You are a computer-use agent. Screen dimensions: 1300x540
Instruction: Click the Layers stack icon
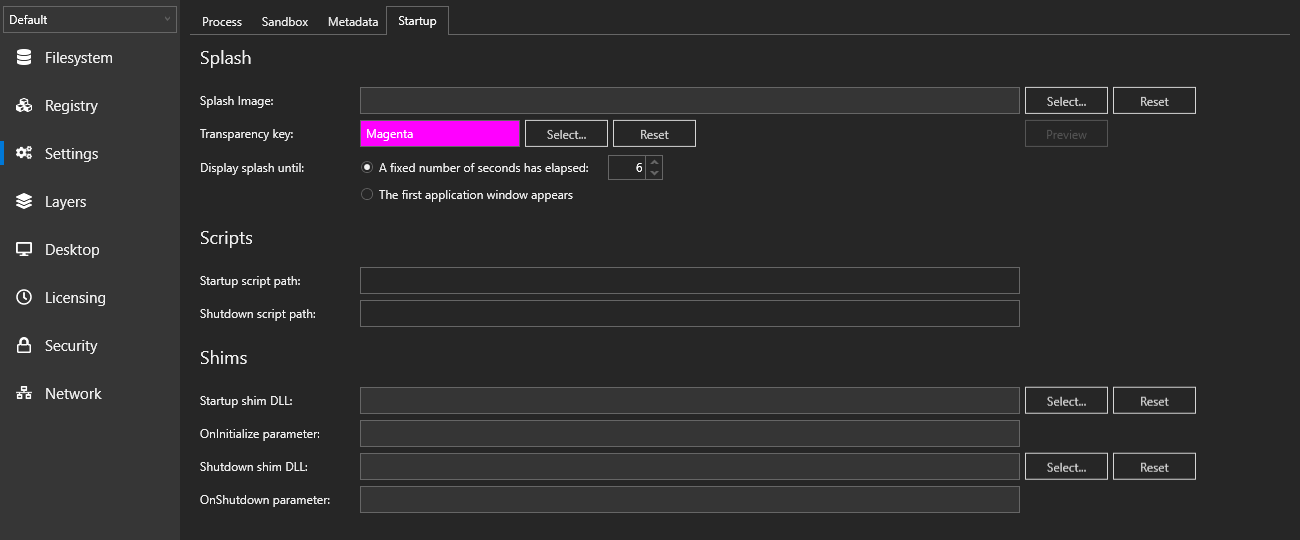pos(24,202)
